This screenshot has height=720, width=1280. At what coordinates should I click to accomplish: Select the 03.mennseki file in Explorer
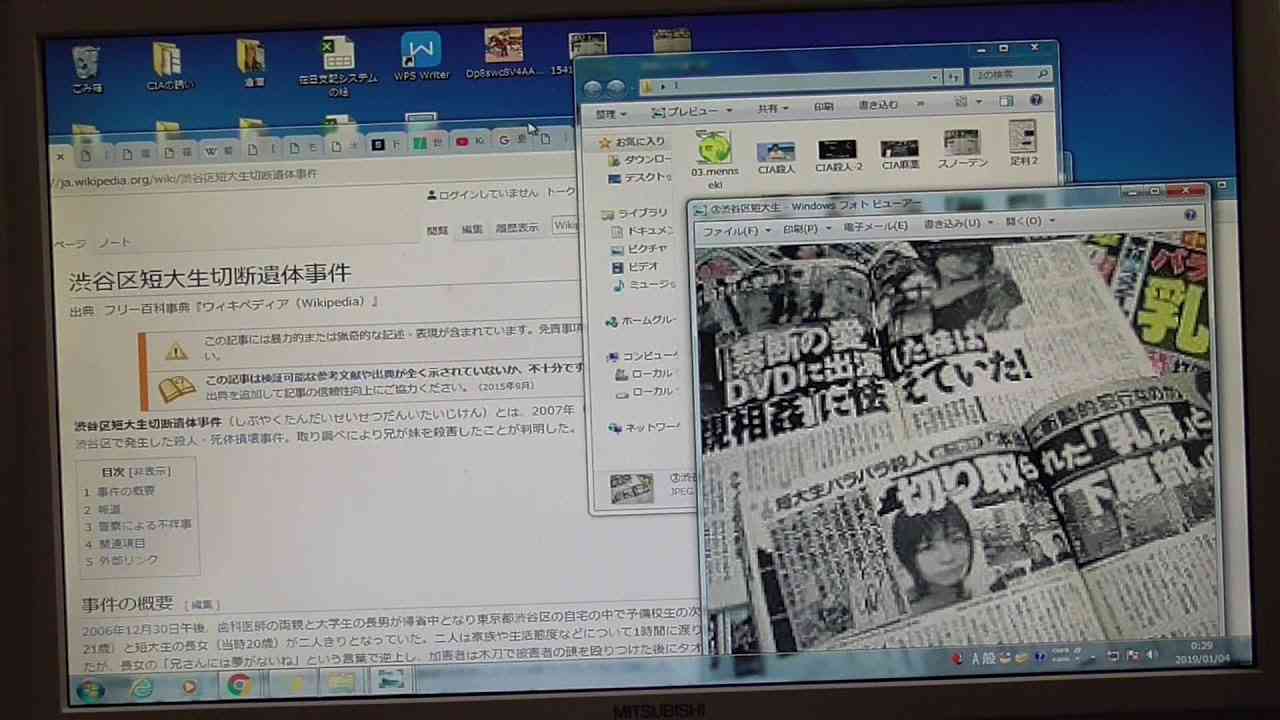pos(714,160)
